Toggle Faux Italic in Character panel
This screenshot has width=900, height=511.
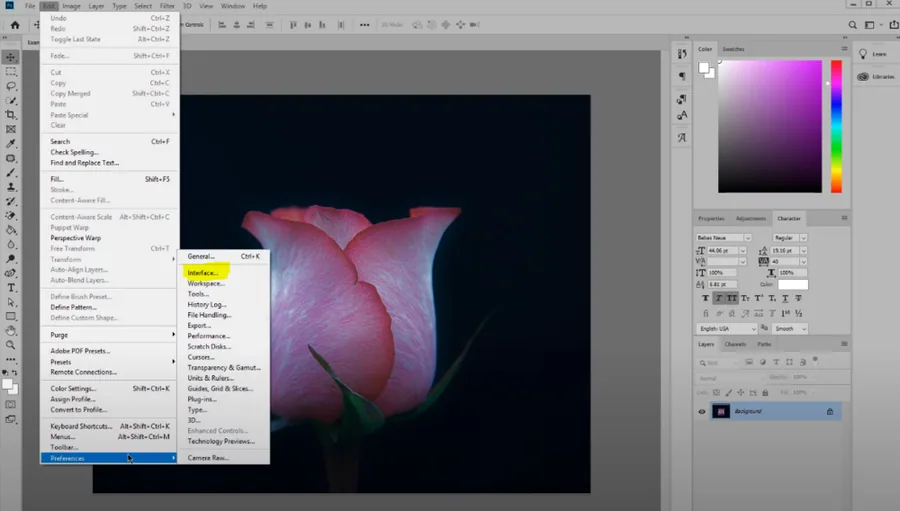coord(719,299)
